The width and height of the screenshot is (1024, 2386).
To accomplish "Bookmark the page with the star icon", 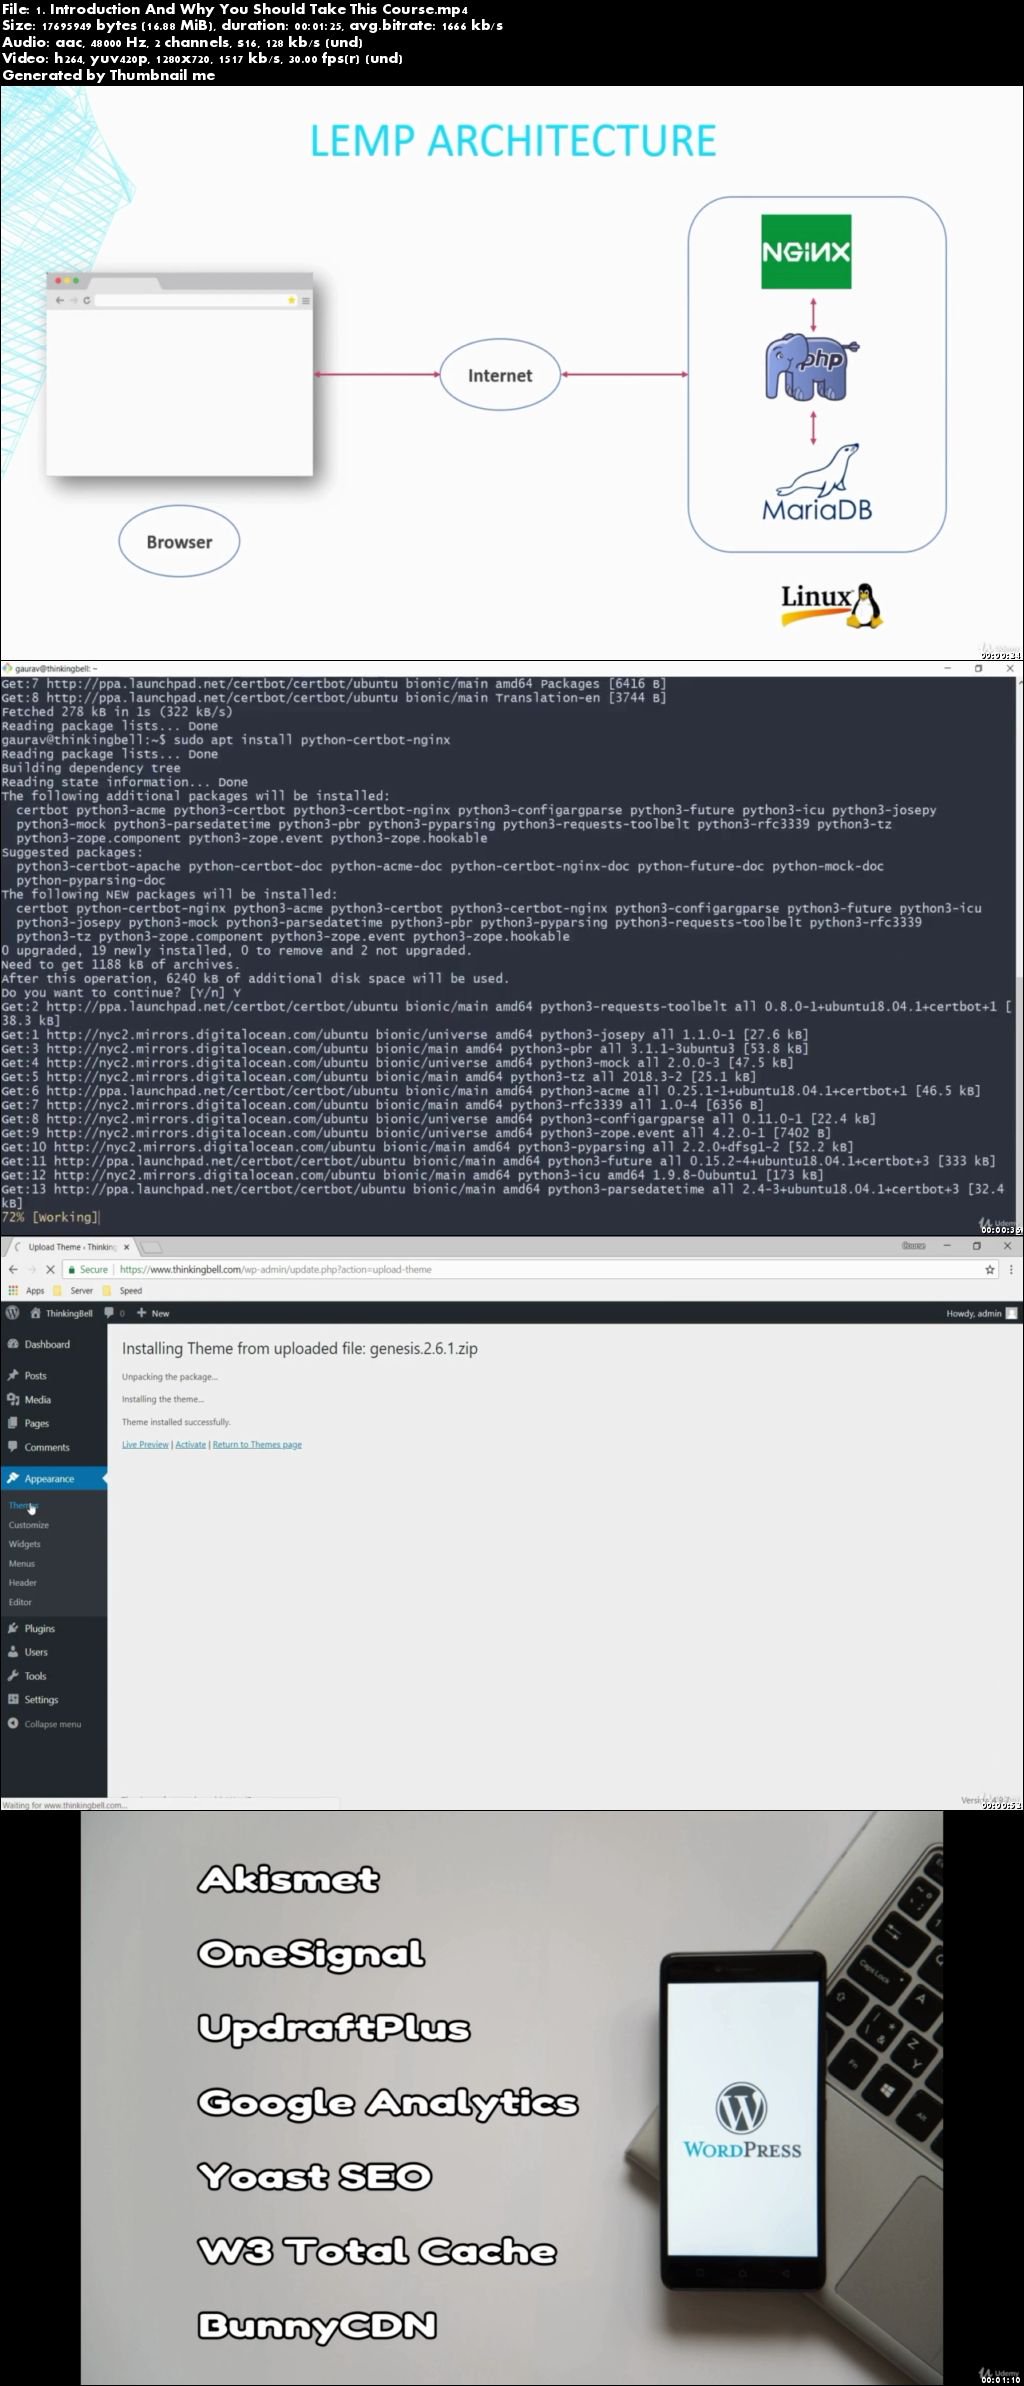I will (990, 1269).
